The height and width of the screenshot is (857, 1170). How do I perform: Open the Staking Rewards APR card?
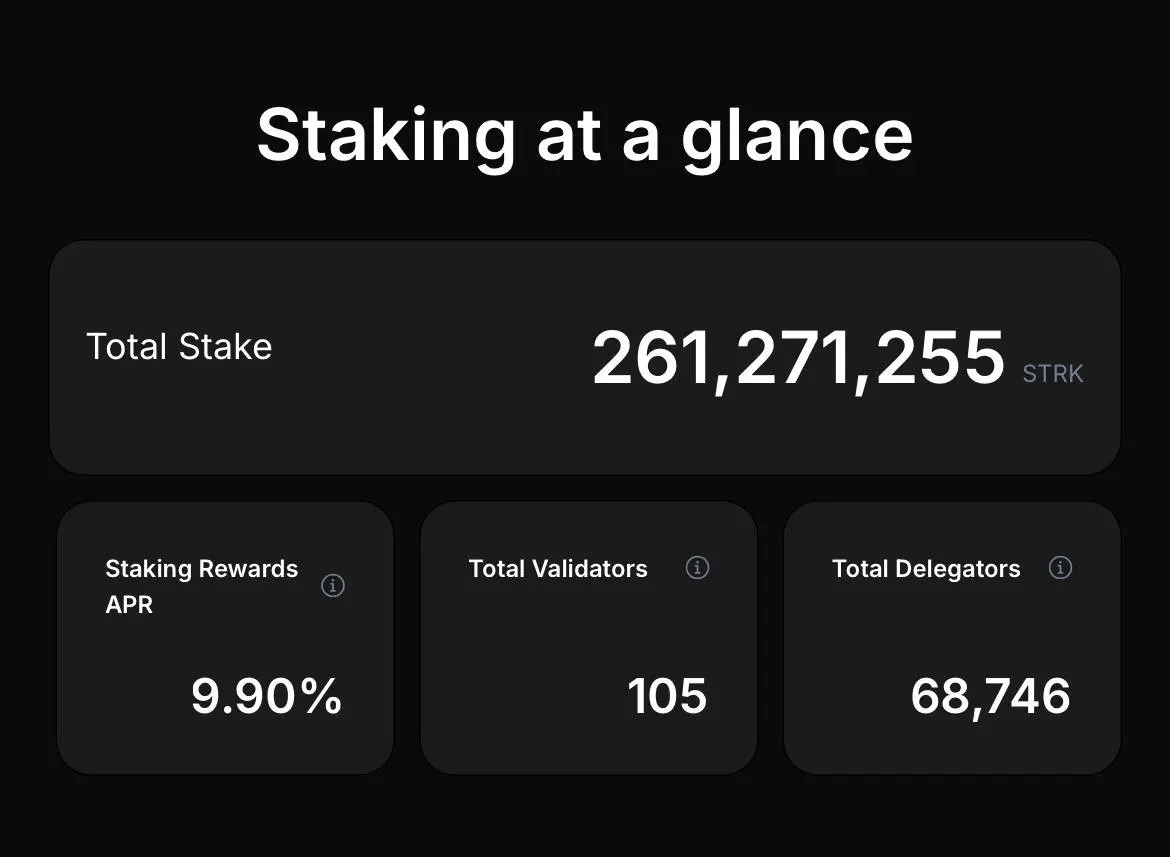pyautogui.click(x=225, y=637)
